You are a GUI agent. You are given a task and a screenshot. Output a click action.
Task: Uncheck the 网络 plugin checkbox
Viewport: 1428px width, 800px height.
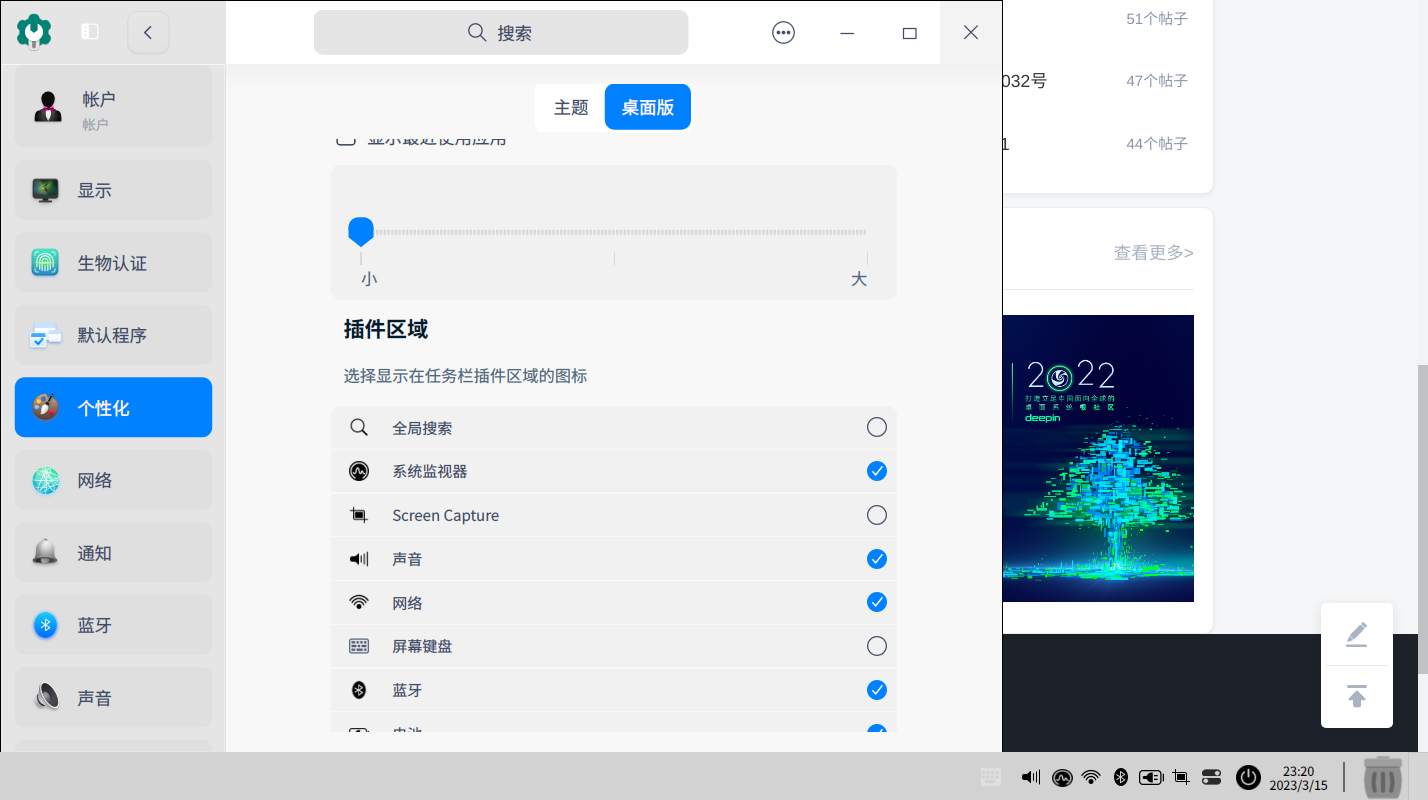pyautogui.click(x=877, y=602)
